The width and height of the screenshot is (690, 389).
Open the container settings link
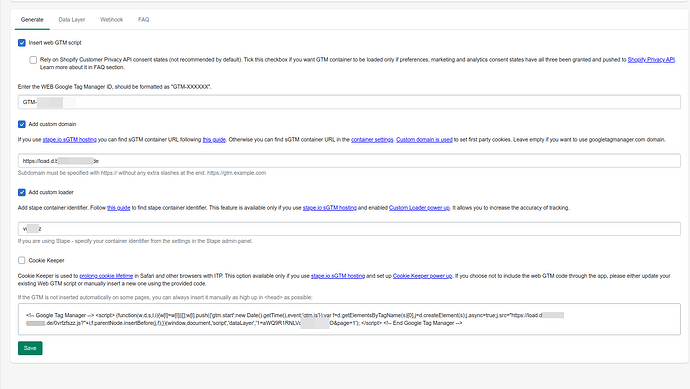click(x=372, y=140)
